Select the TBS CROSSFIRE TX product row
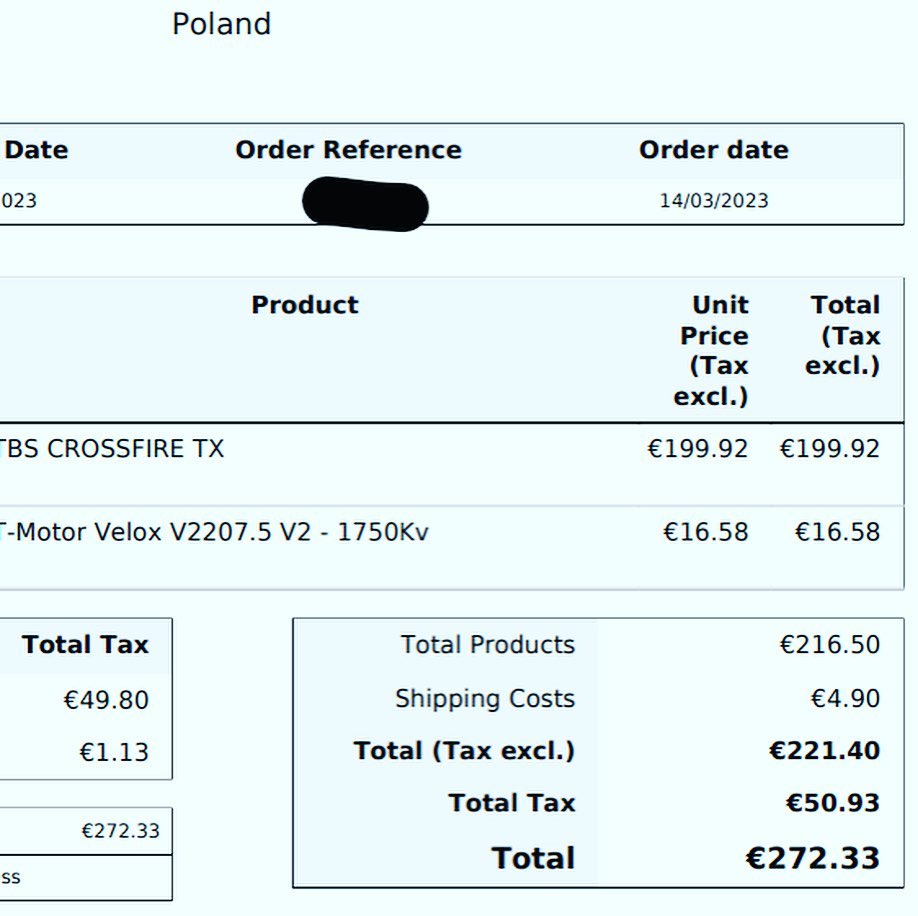Screen dimensions: 918x916 coord(452,464)
